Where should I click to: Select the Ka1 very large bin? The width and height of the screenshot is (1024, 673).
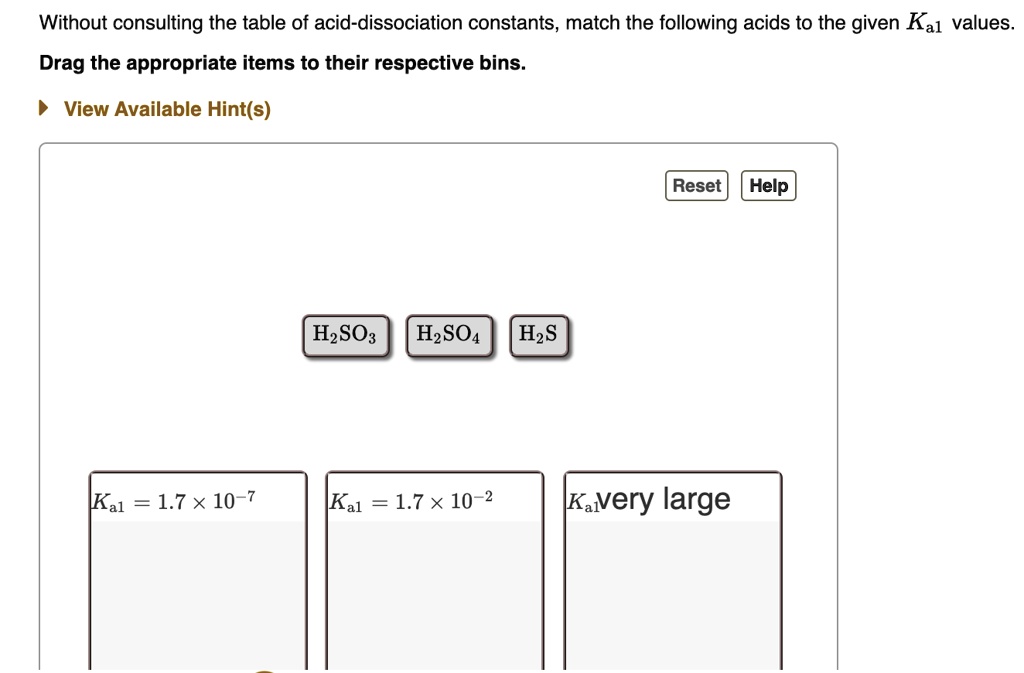tap(672, 570)
